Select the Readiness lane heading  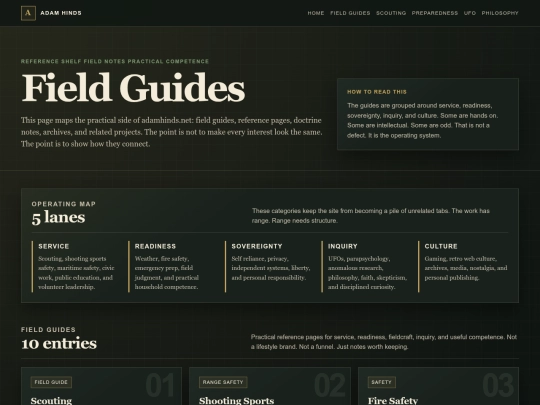155,246
